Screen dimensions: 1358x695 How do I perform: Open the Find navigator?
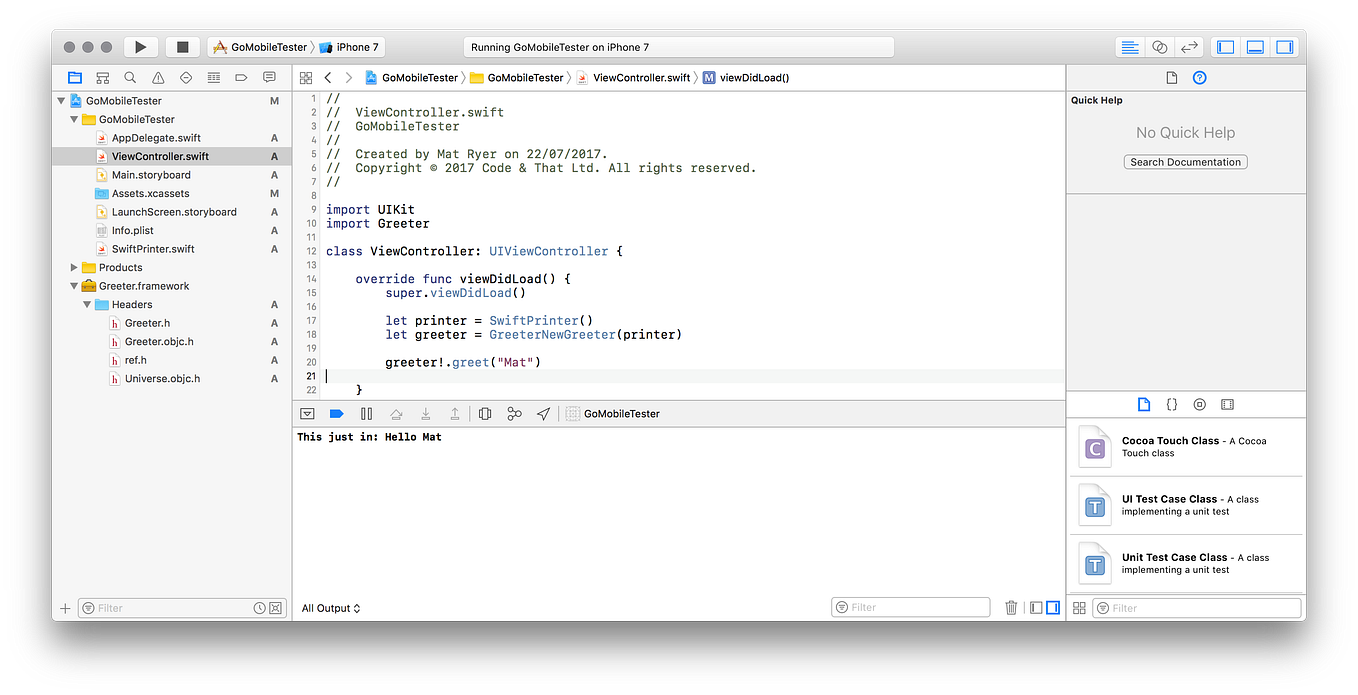(129, 77)
